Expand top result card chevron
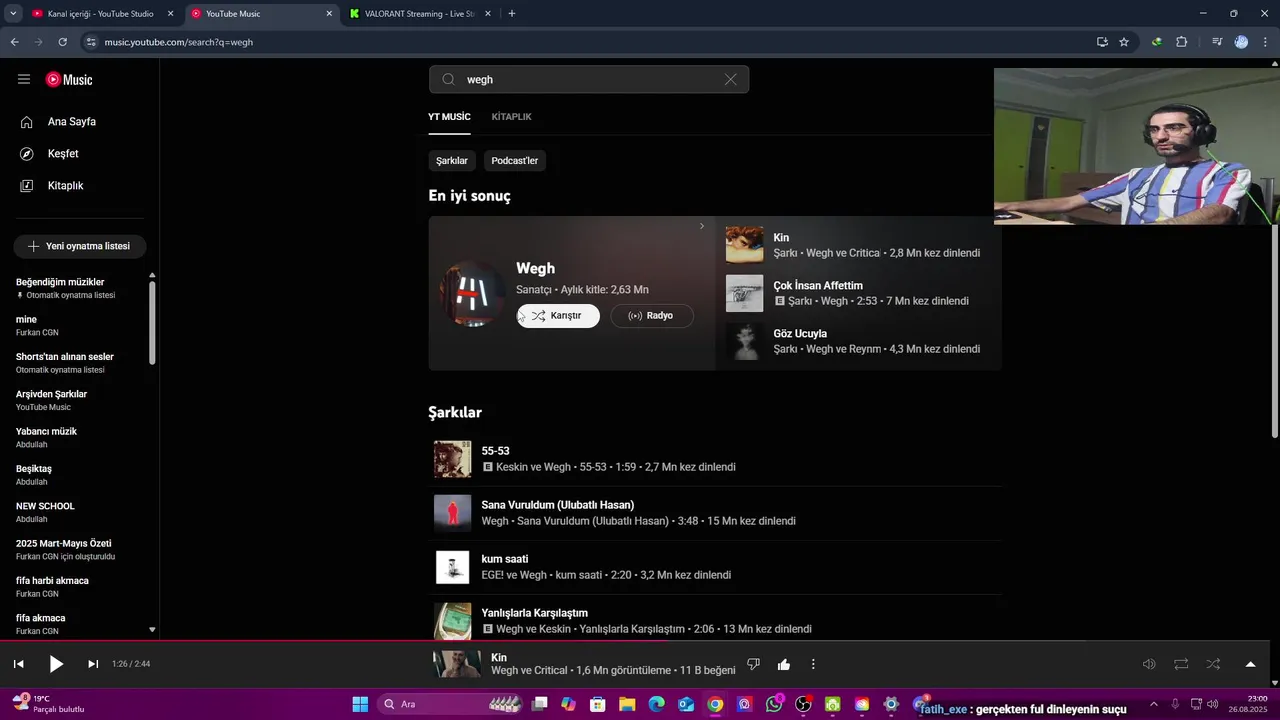 point(702,226)
